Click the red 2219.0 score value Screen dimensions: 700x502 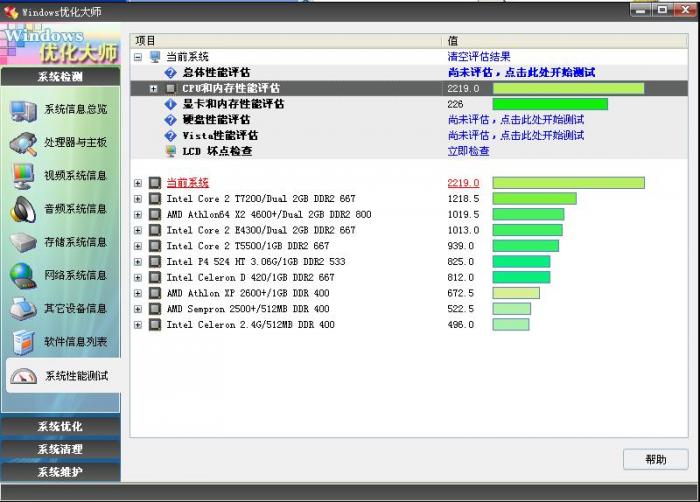[463, 183]
